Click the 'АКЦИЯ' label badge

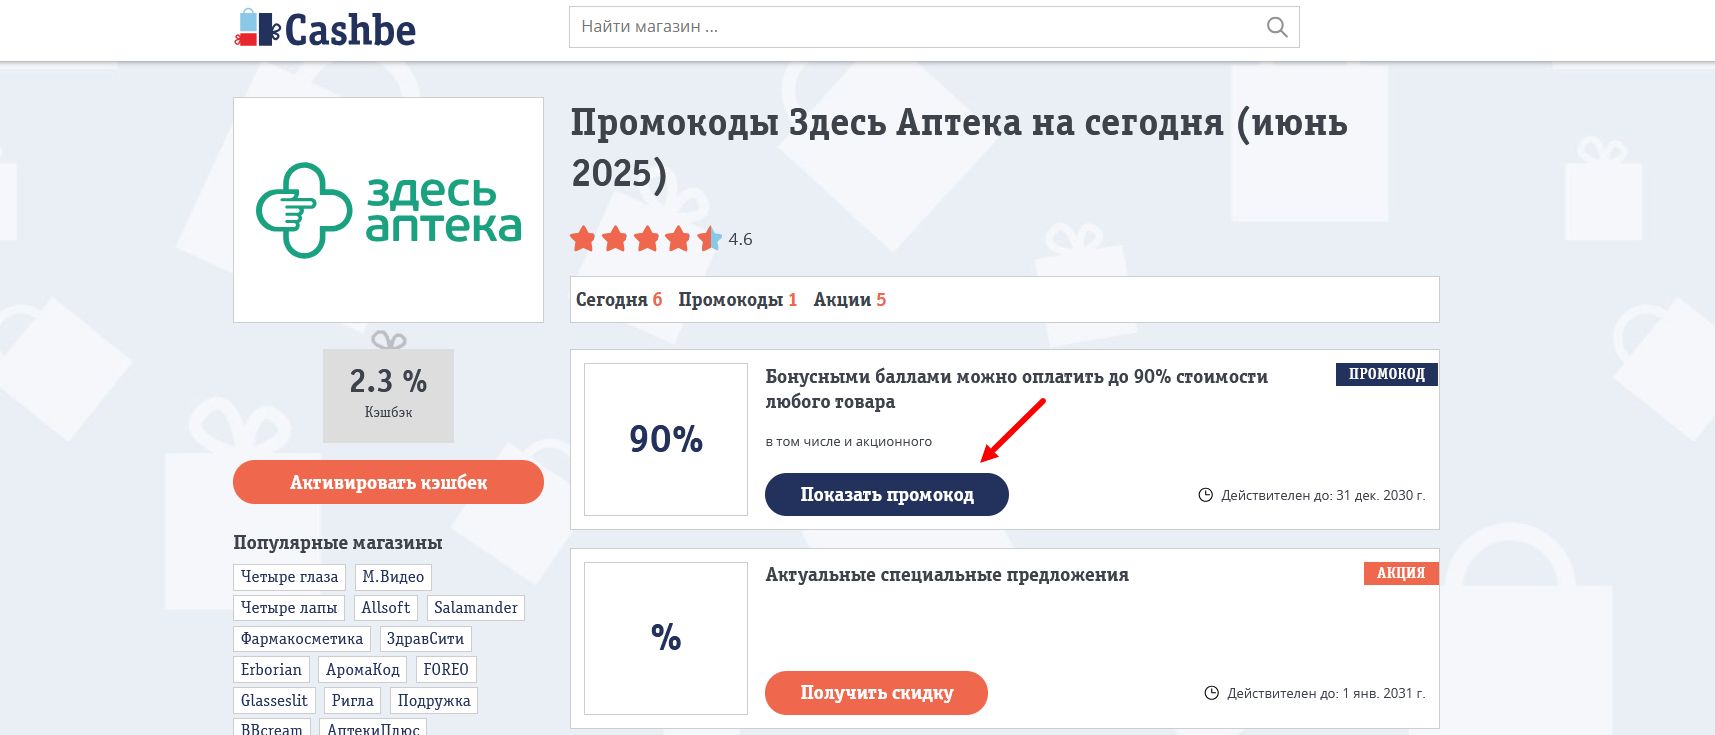1401,573
